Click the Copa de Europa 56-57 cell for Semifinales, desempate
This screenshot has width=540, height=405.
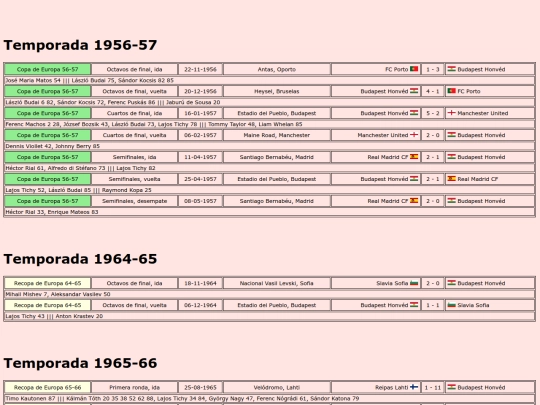pyautogui.click(x=48, y=201)
